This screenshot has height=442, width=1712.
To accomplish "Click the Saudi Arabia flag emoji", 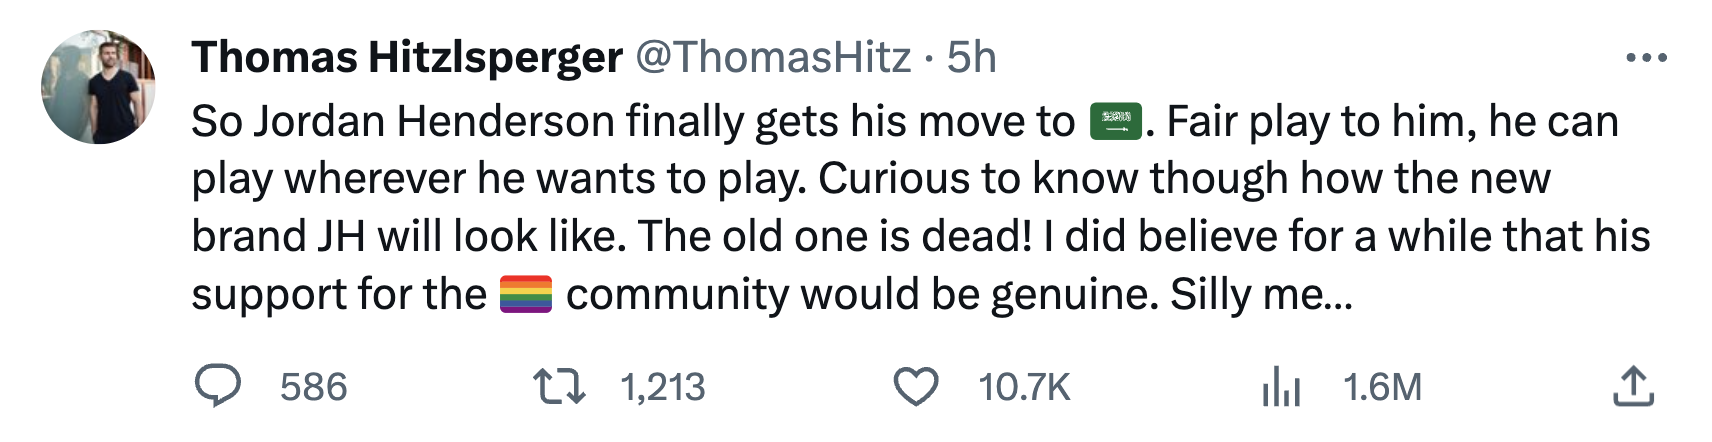I will (1115, 122).
